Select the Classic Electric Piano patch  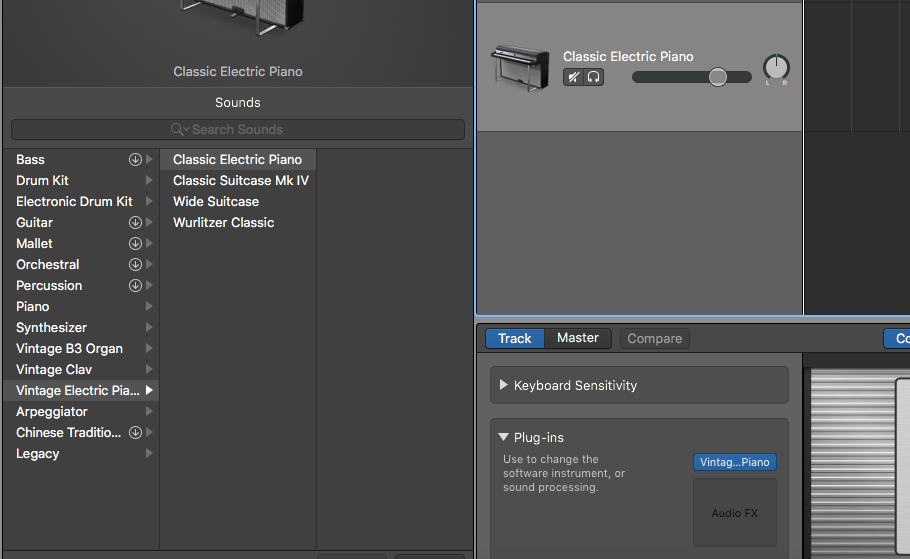tap(238, 159)
